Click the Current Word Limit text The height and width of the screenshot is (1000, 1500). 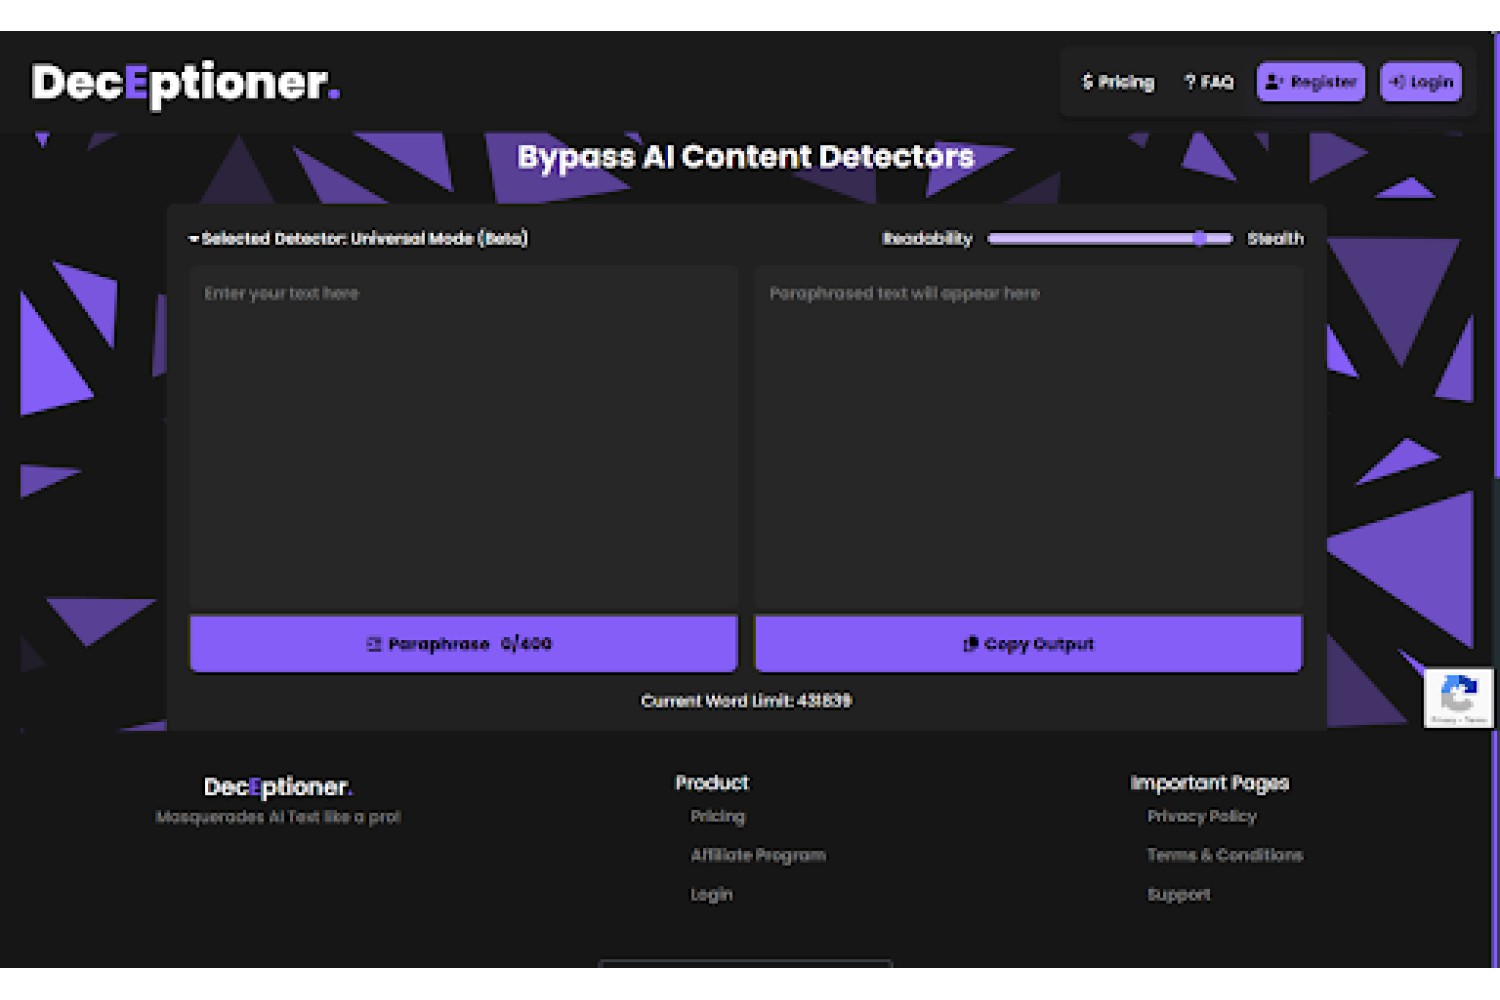pyautogui.click(x=746, y=700)
